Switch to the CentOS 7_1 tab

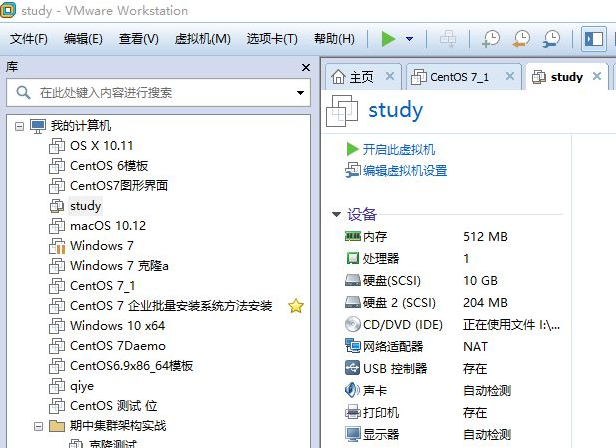(459, 77)
